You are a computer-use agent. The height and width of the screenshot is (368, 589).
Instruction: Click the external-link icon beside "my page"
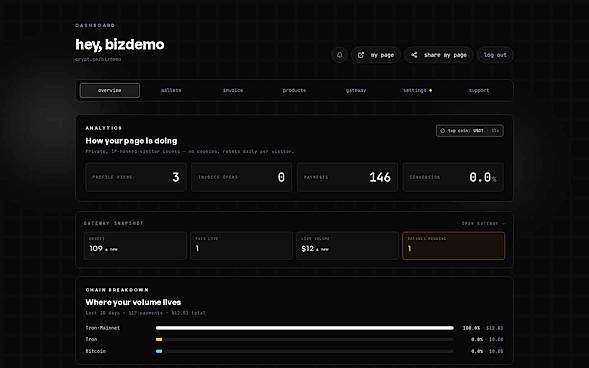(361, 55)
